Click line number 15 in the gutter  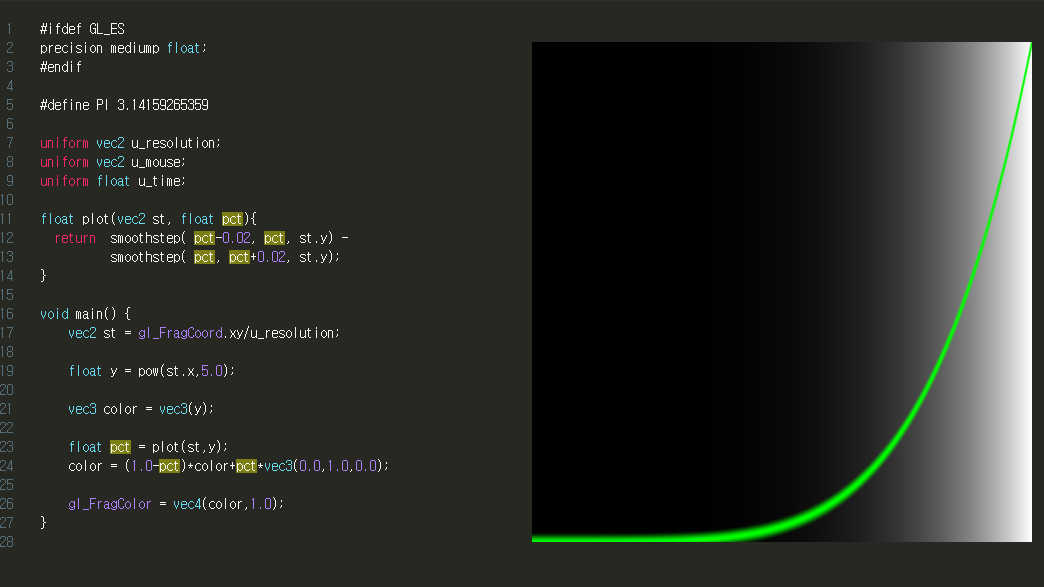click(x=7, y=295)
